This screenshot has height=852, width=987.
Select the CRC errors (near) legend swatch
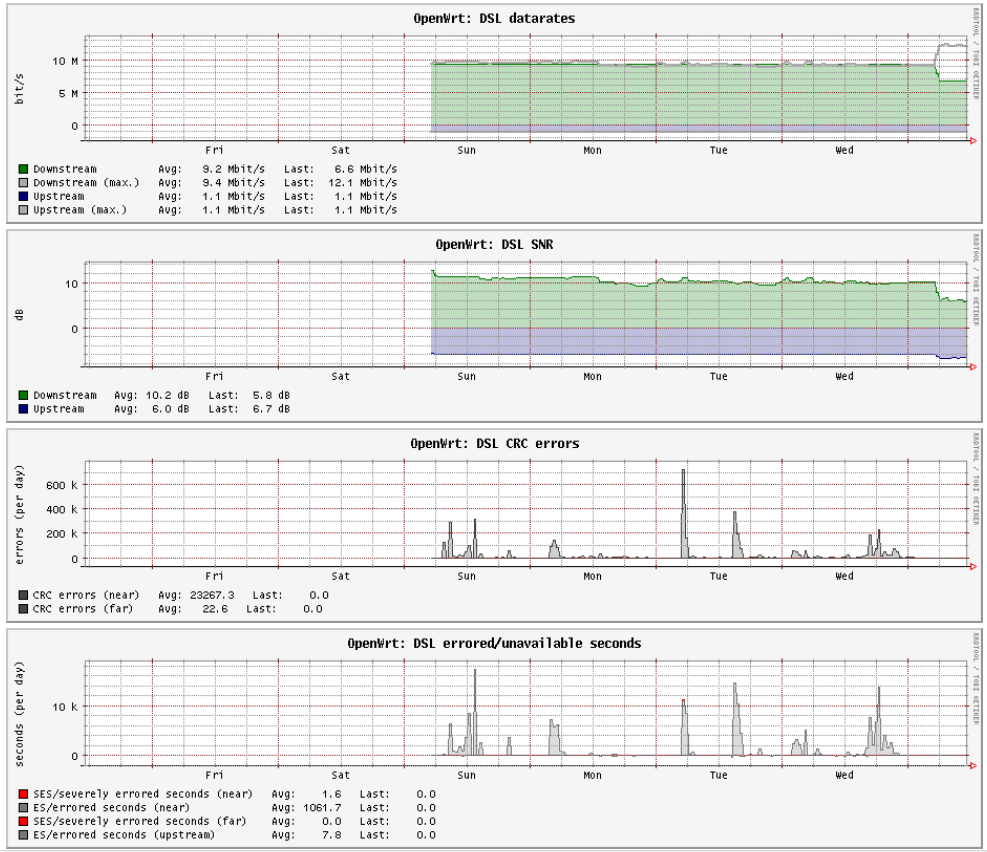(x=24, y=595)
